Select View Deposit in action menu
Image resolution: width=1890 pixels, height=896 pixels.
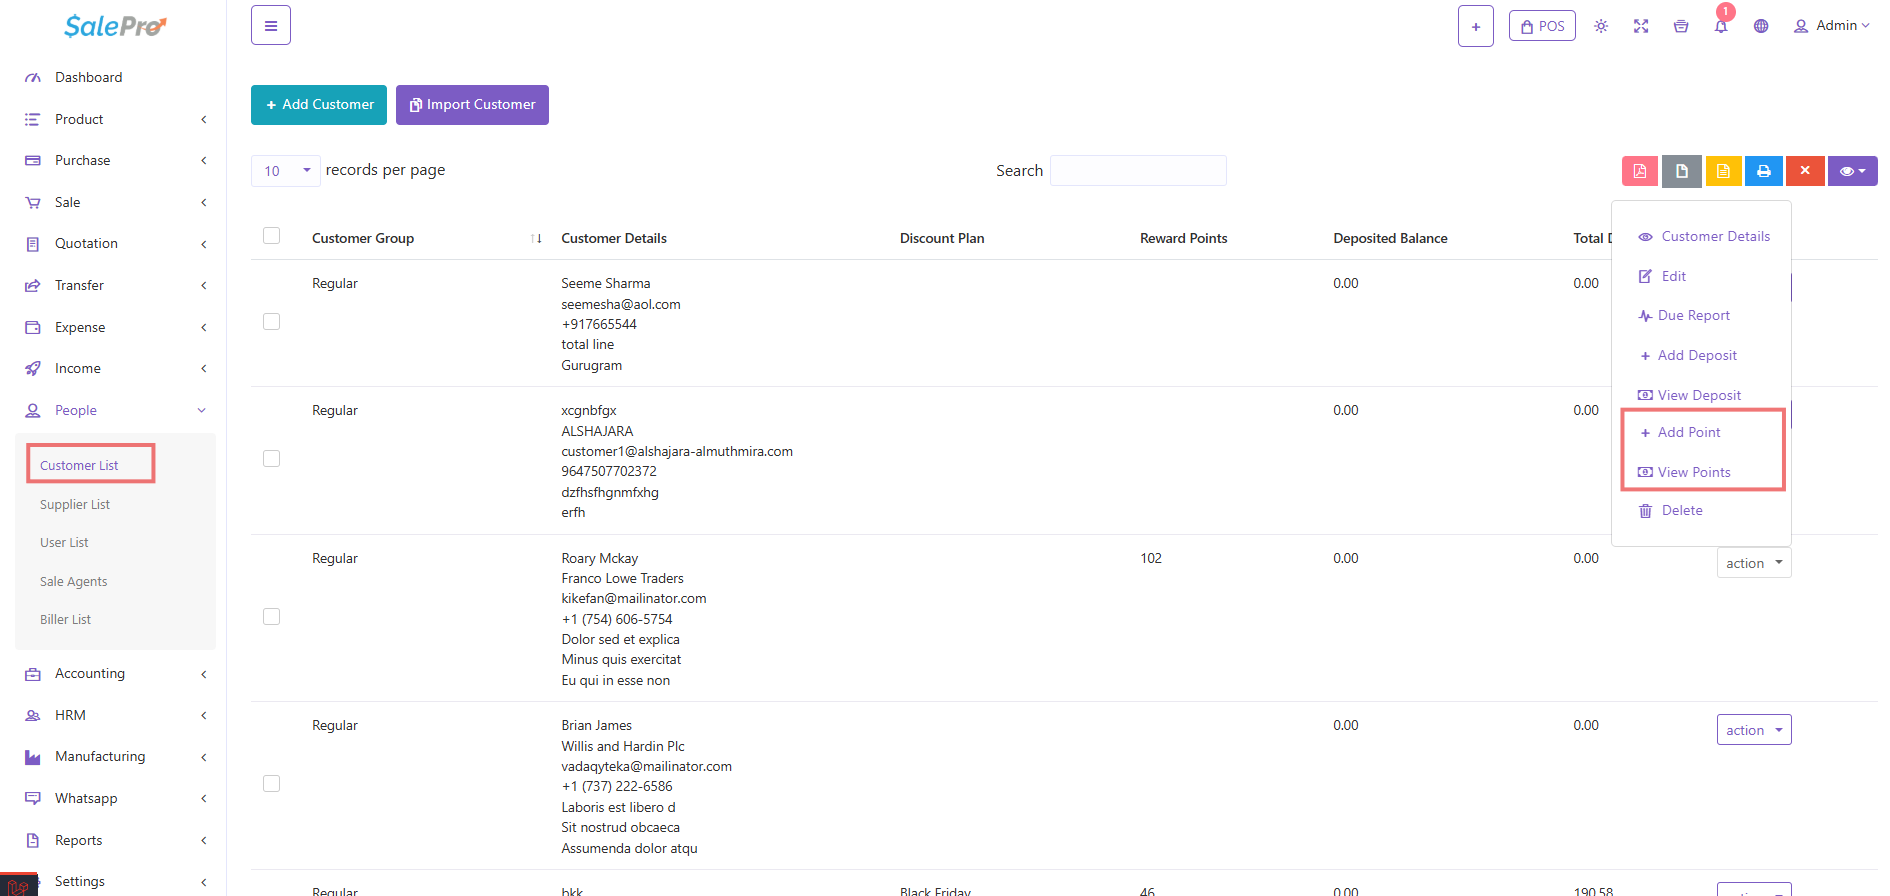[x=1698, y=396]
